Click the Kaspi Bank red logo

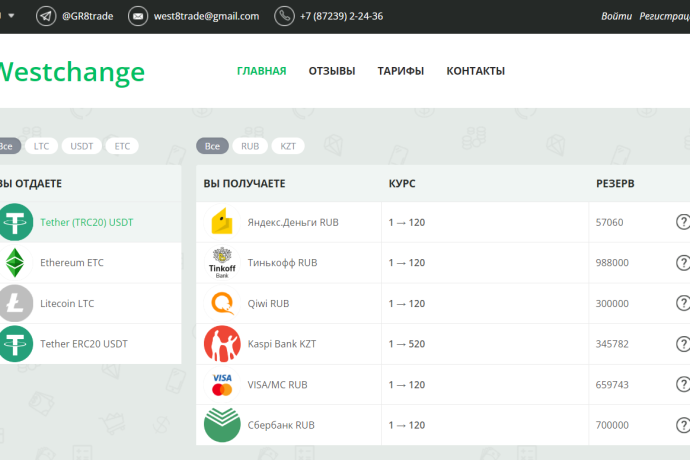coord(222,344)
